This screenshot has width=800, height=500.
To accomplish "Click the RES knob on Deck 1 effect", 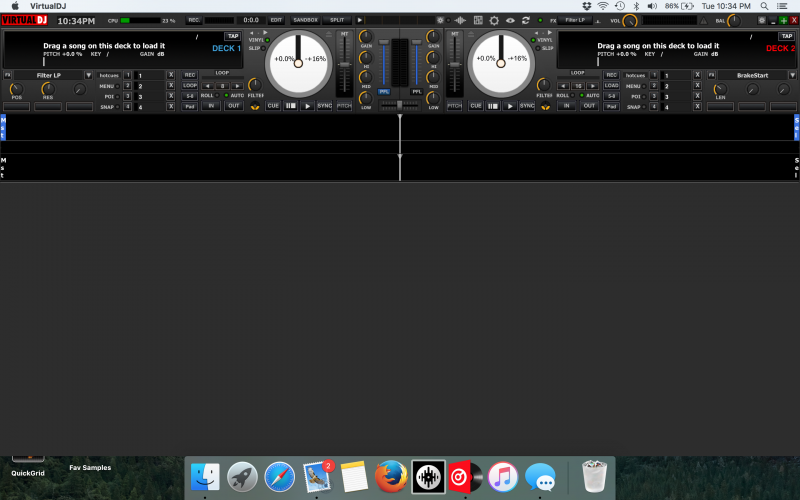I will click(48, 89).
